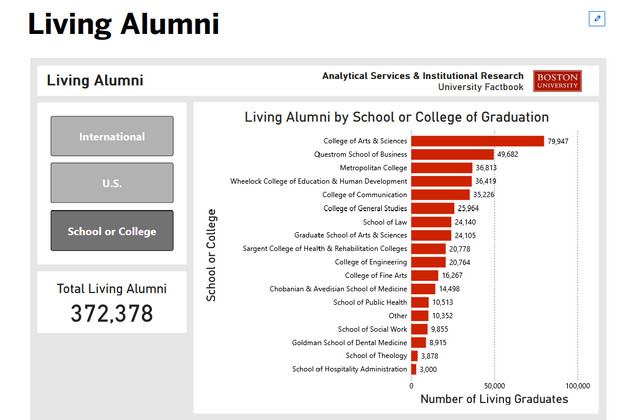
Task: Select the College of Engineering bar
Action: click(428, 262)
